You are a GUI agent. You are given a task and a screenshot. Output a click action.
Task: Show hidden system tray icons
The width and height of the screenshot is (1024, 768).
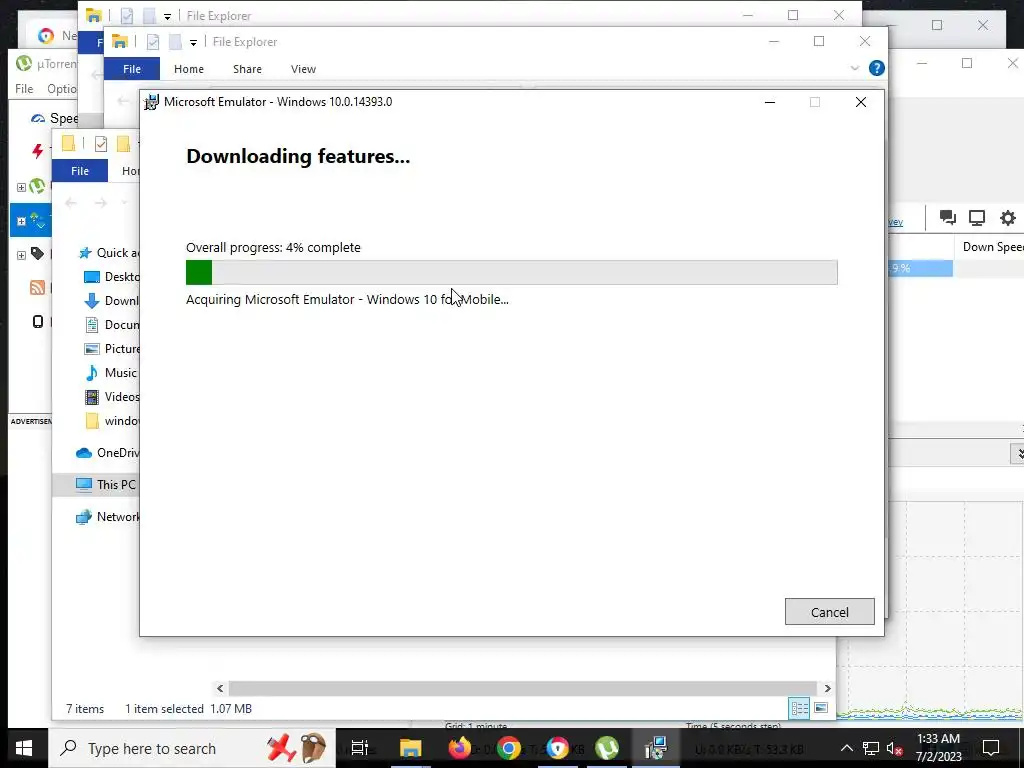click(x=846, y=748)
